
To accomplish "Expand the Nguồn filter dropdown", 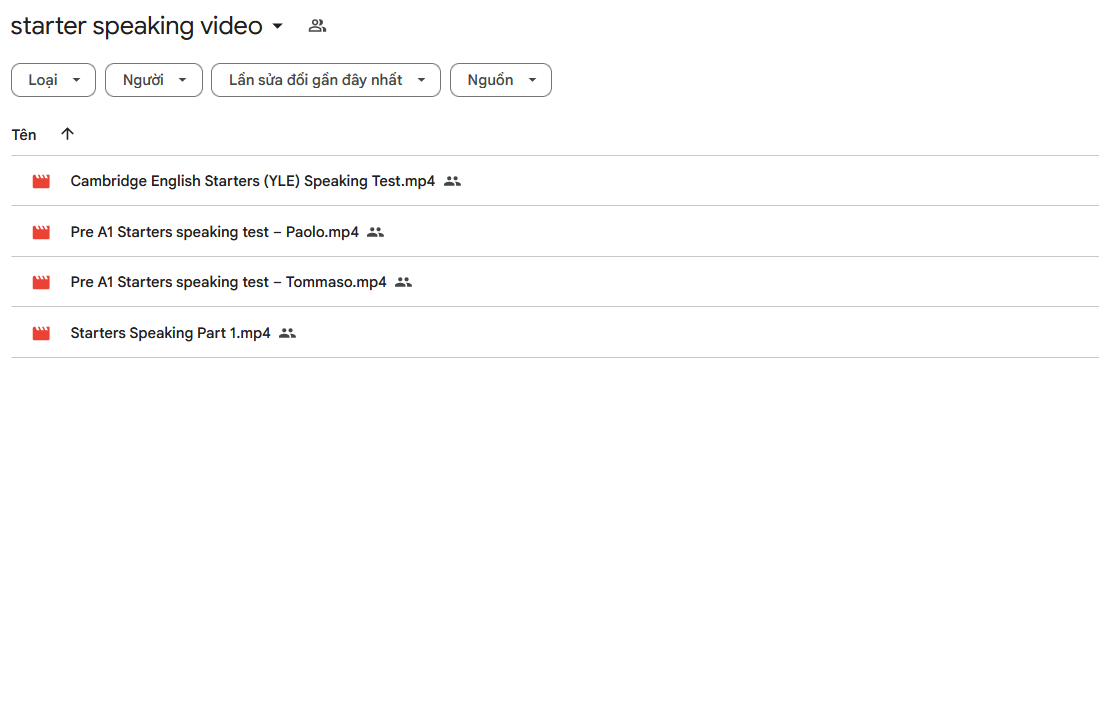I will click(501, 80).
